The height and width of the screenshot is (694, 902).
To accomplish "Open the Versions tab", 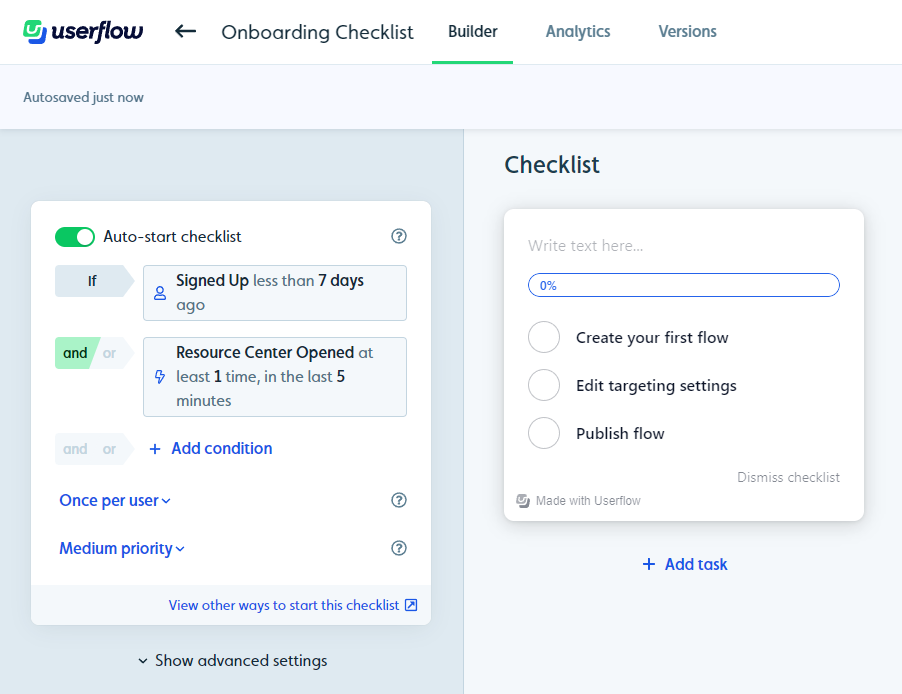I will point(687,31).
